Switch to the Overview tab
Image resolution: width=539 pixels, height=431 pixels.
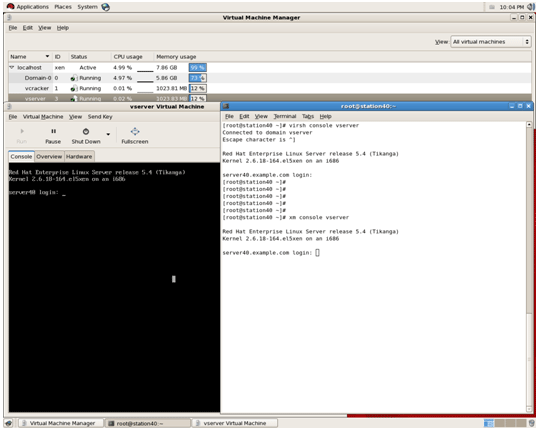[x=49, y=156]
